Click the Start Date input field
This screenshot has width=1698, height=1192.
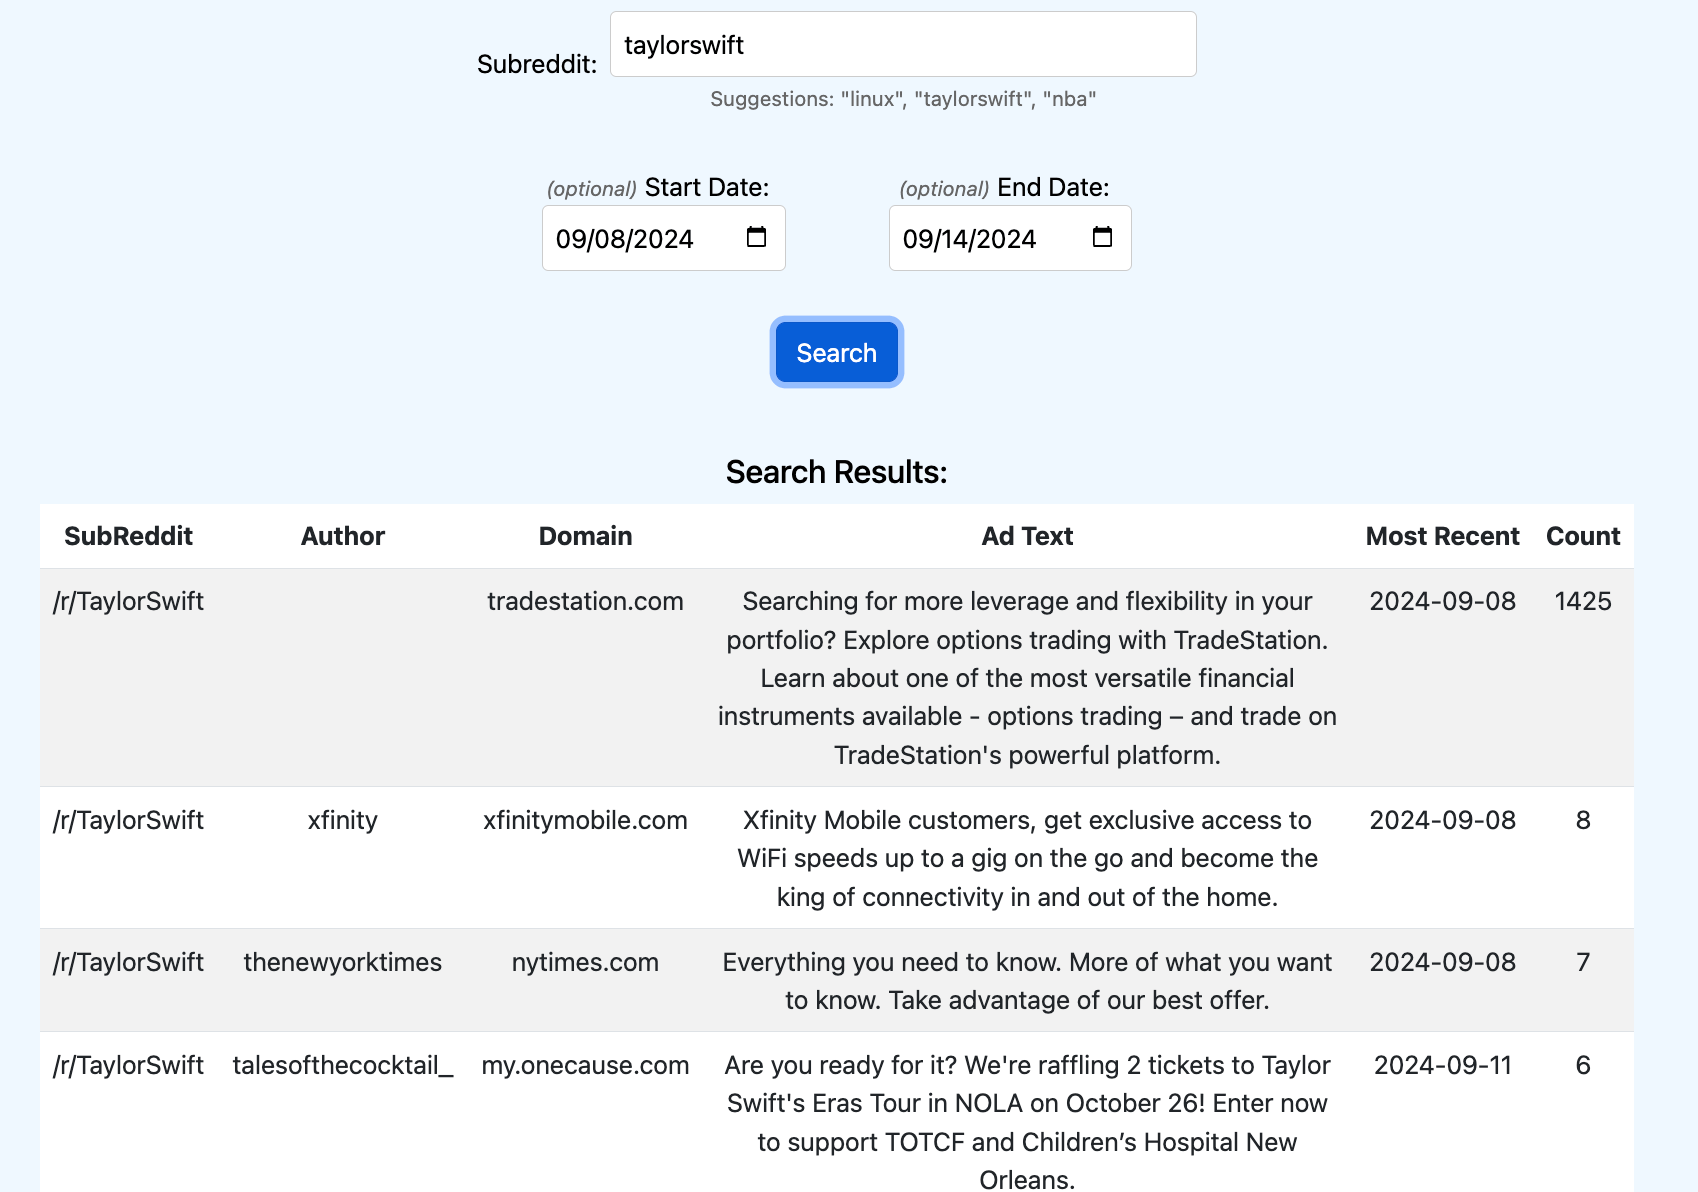click(640, 238)
